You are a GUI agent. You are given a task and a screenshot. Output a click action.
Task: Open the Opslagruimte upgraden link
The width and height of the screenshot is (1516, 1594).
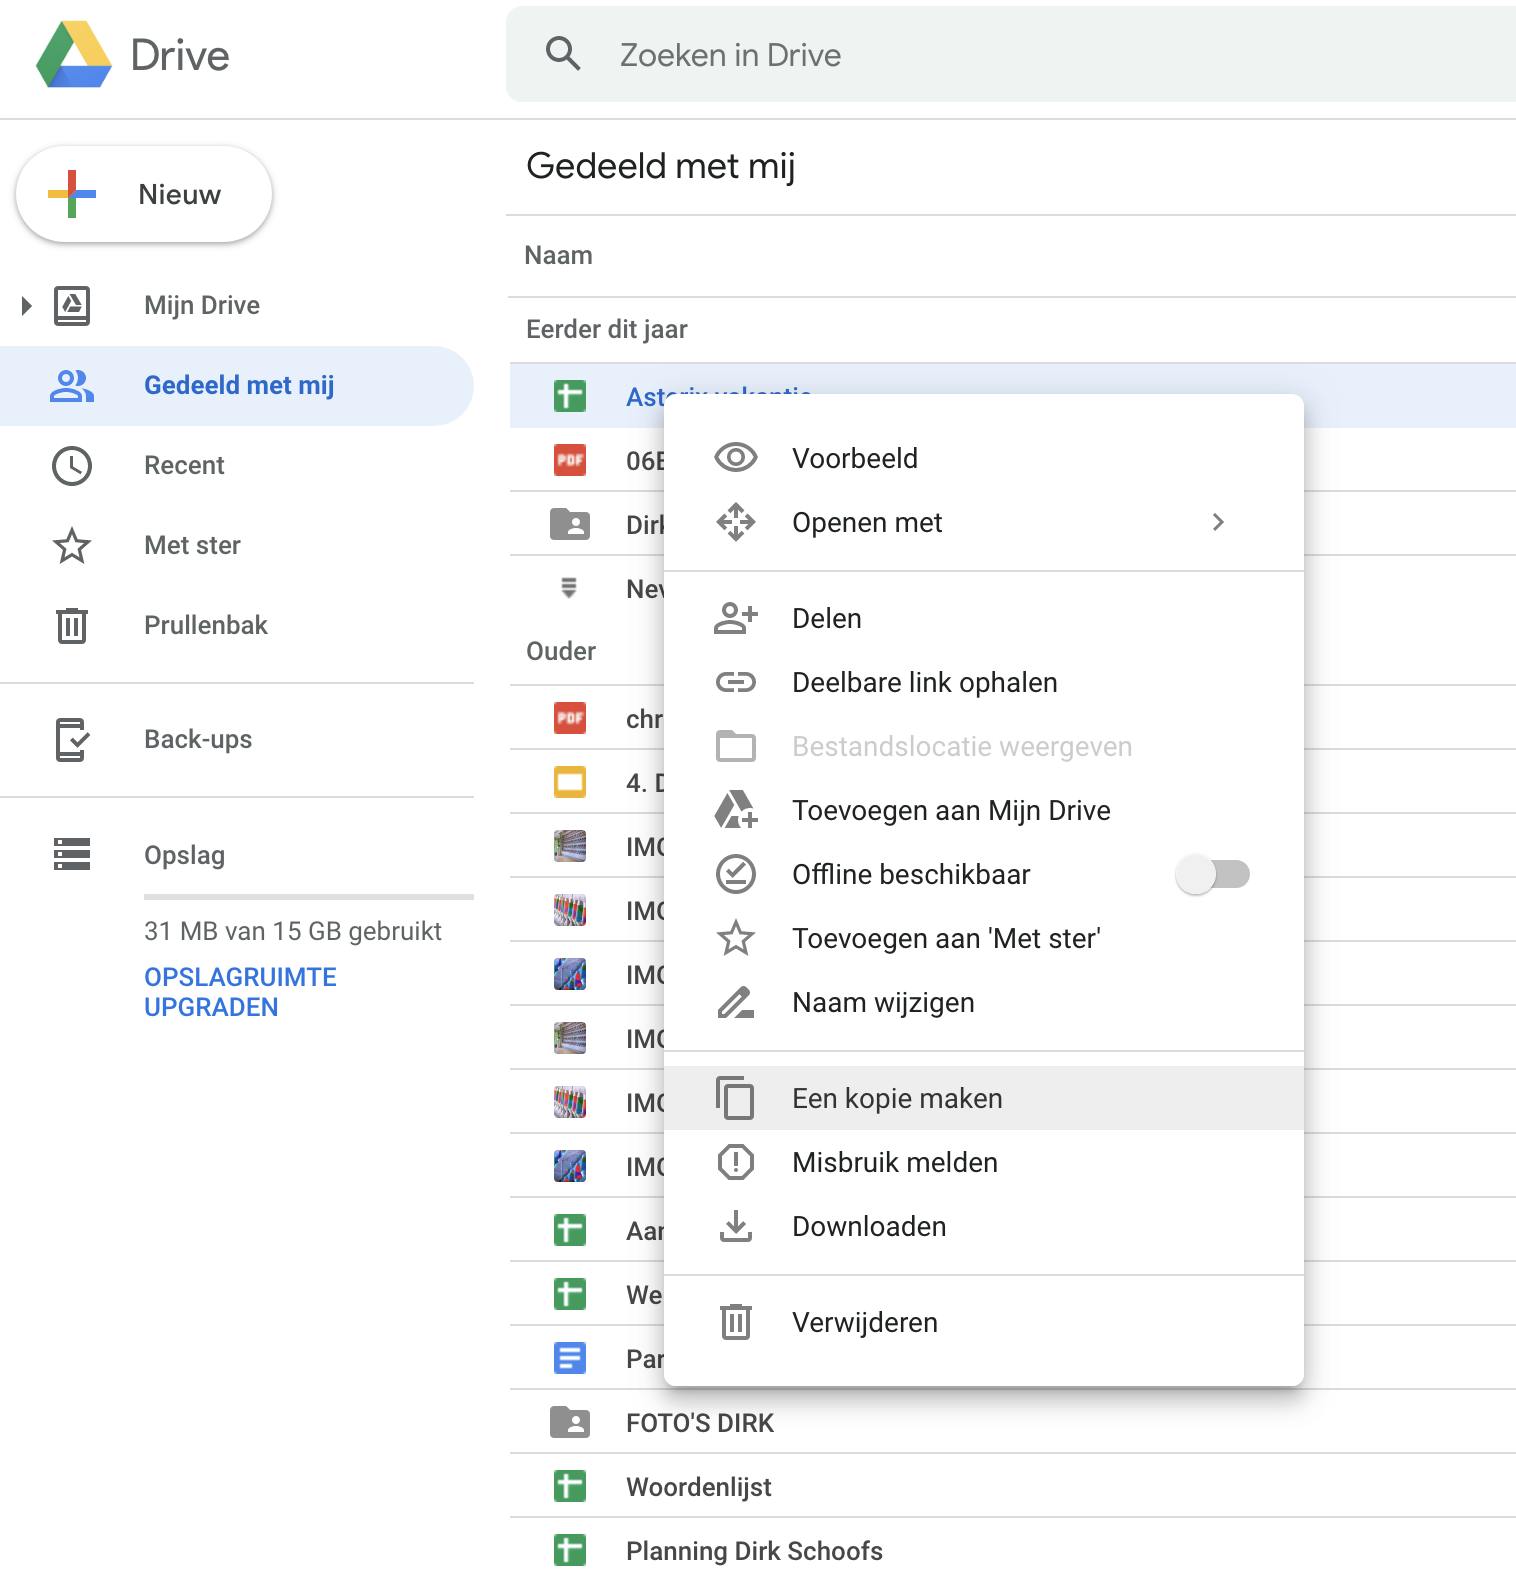point(240,991)
